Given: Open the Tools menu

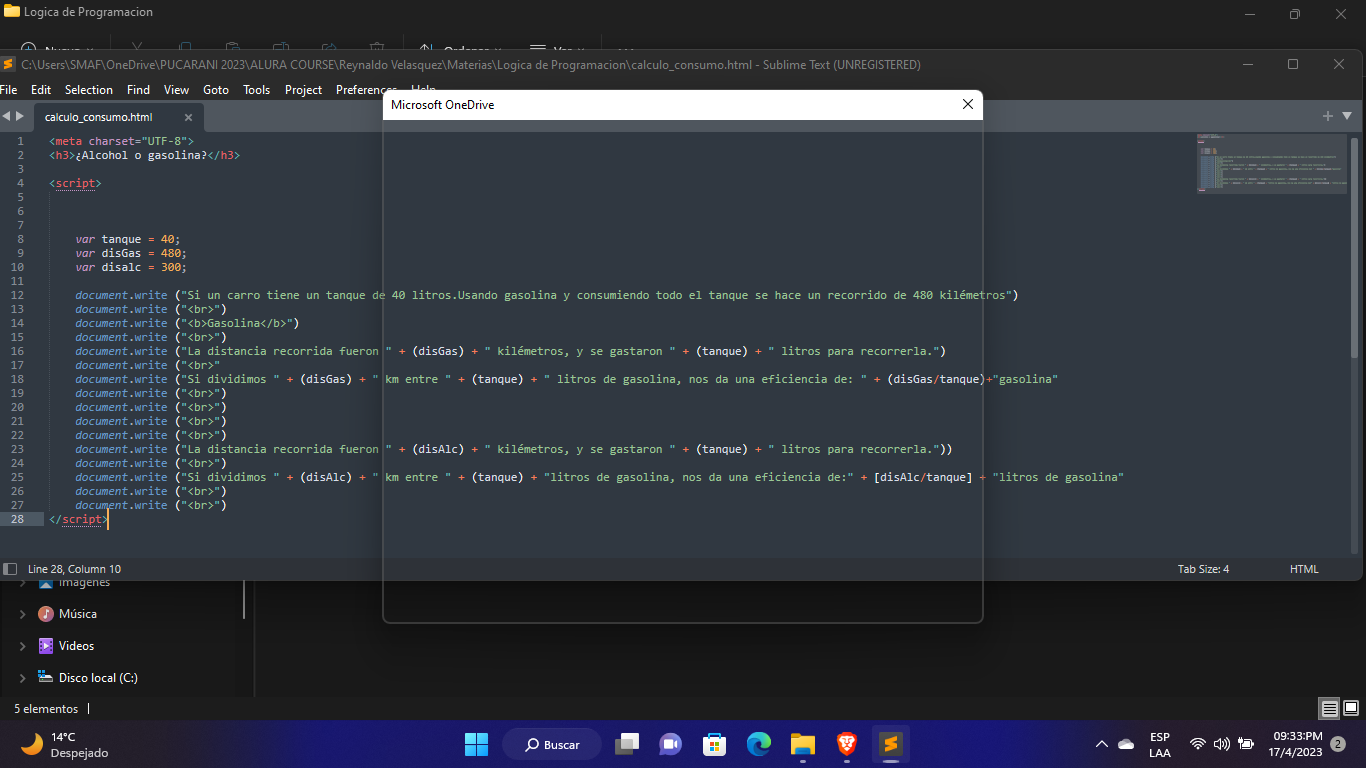Looking at the screenshot, I should 257,89.
